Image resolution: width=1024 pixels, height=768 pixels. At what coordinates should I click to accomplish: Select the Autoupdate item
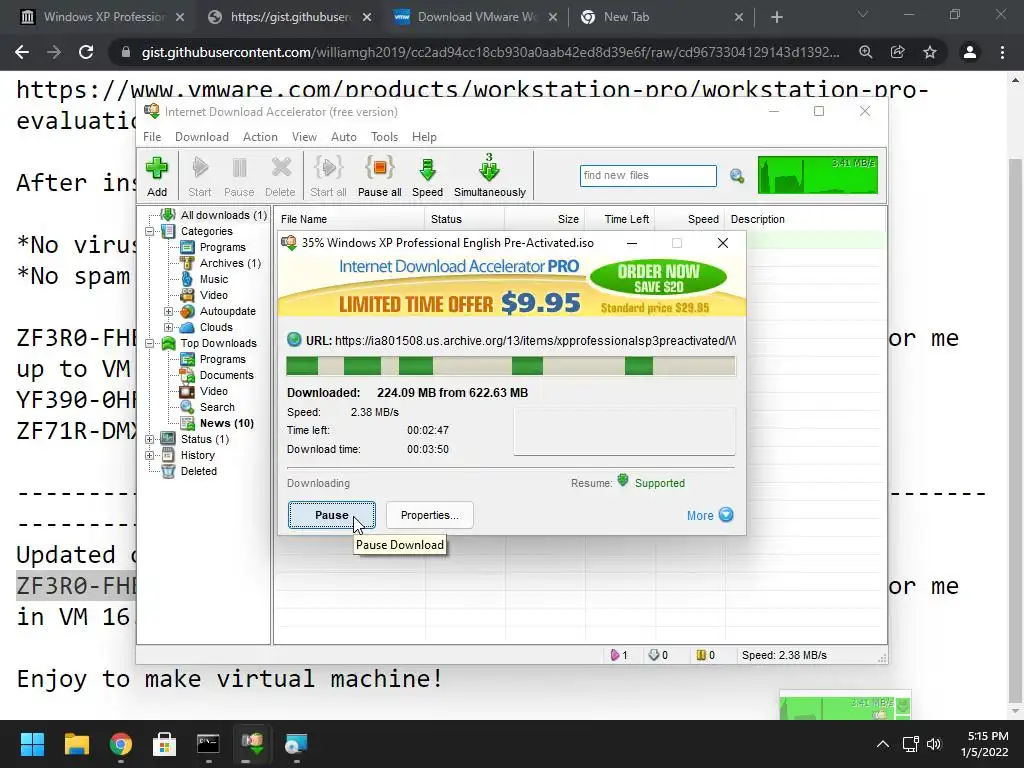(x=227, y=312)
